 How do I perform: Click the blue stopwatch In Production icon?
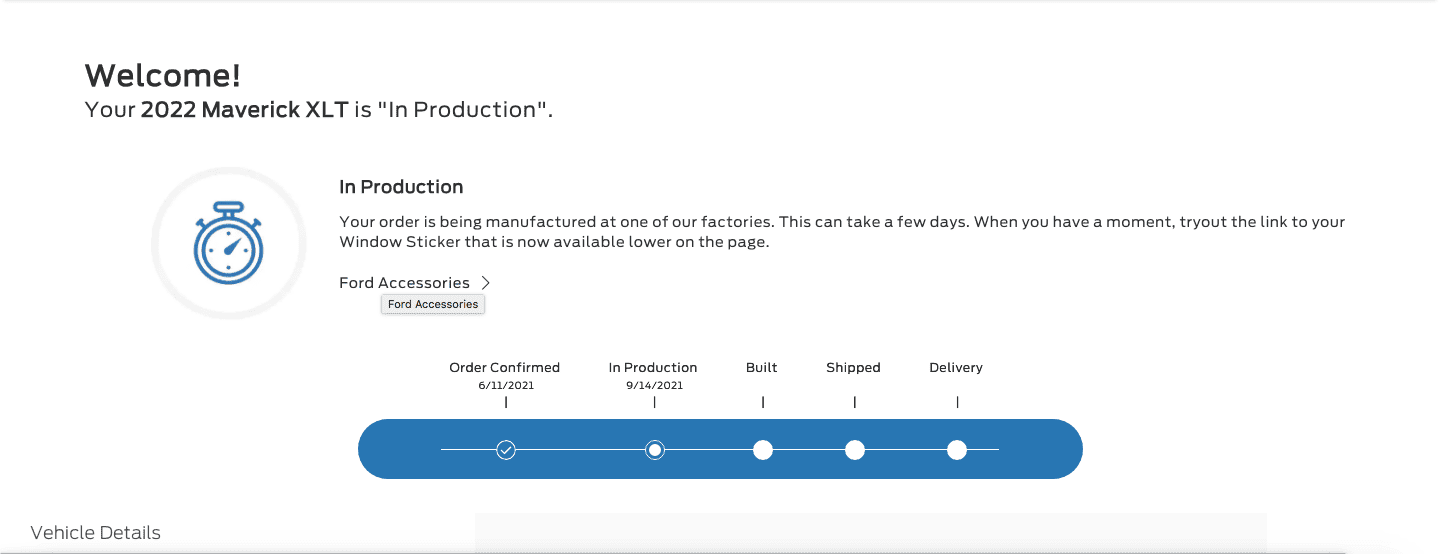[x=229, y=243]
